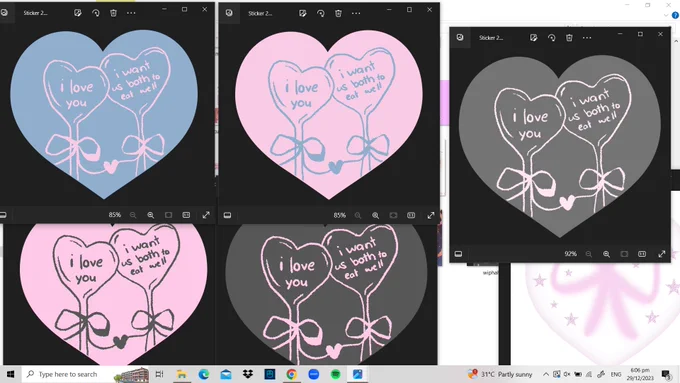Zoom in on the blue heart image
The height and width of the screenshot is (383, 680).
[x=150, y=215]
